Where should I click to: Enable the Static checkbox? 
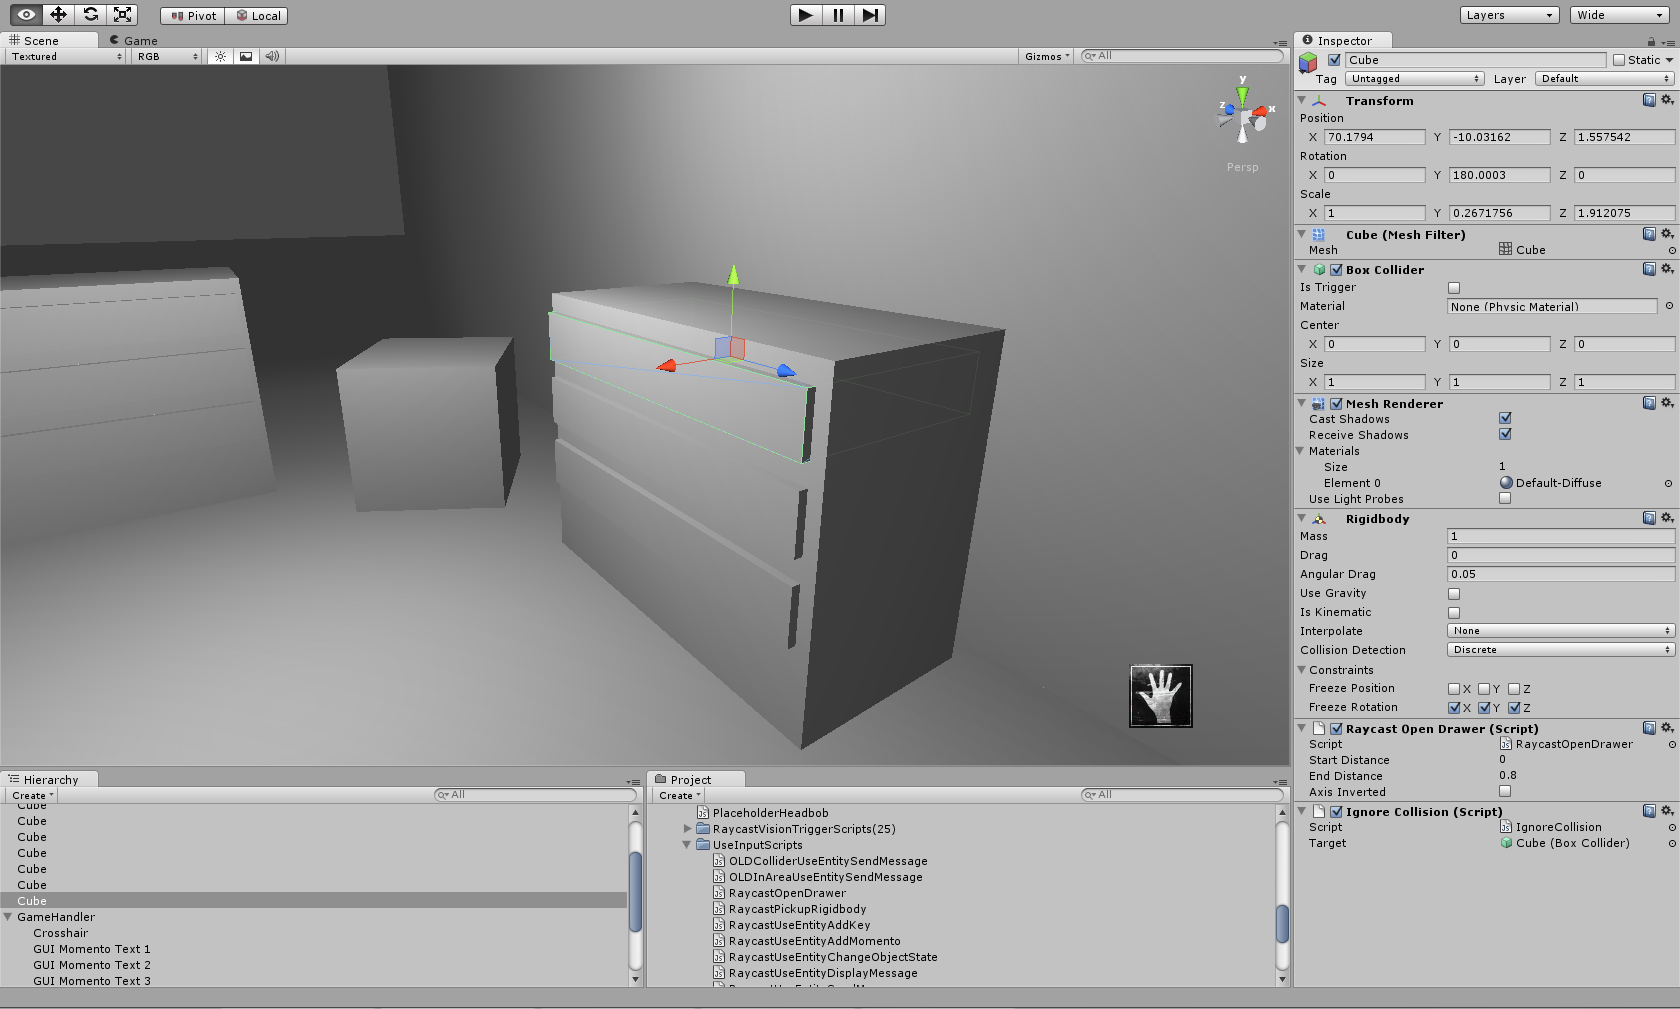coord(1619,60)
